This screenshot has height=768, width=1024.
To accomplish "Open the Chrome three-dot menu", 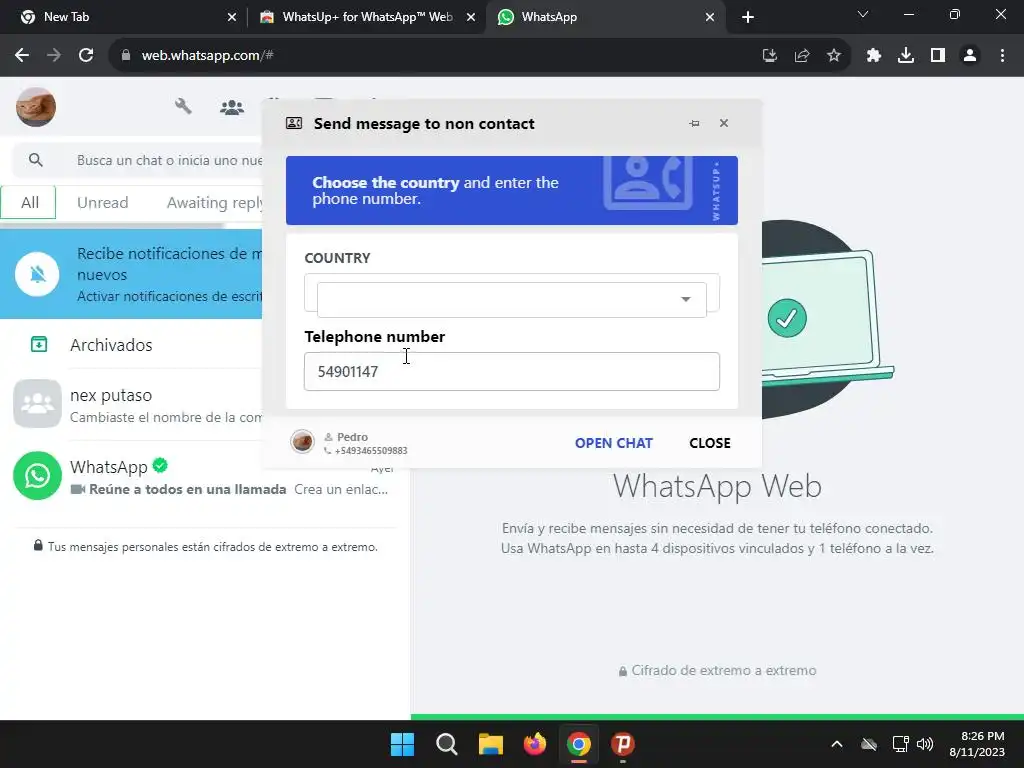I will (1002, 56).
